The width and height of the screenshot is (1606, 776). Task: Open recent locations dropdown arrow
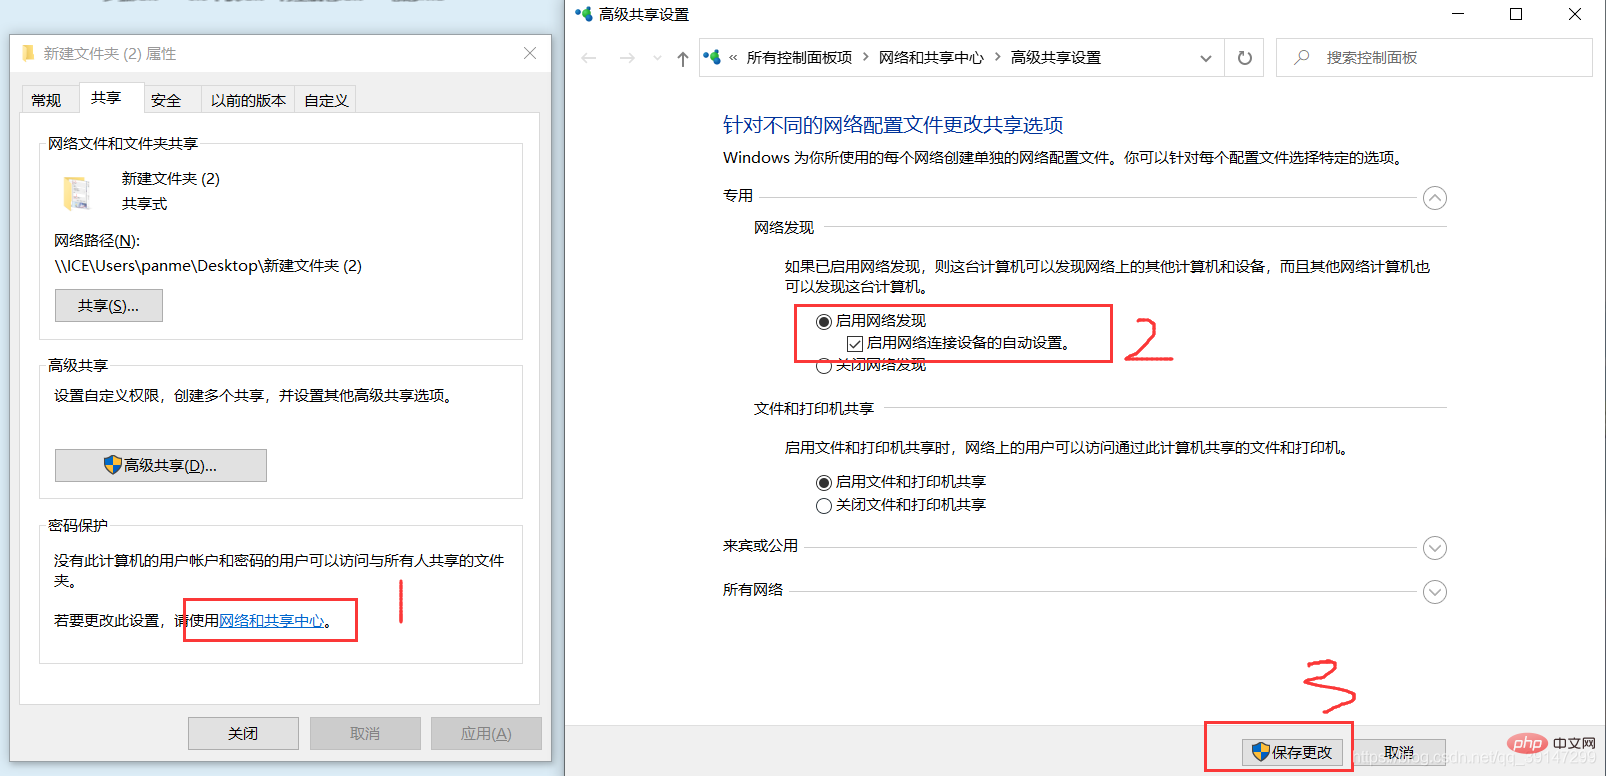click(x=657, y=58)
